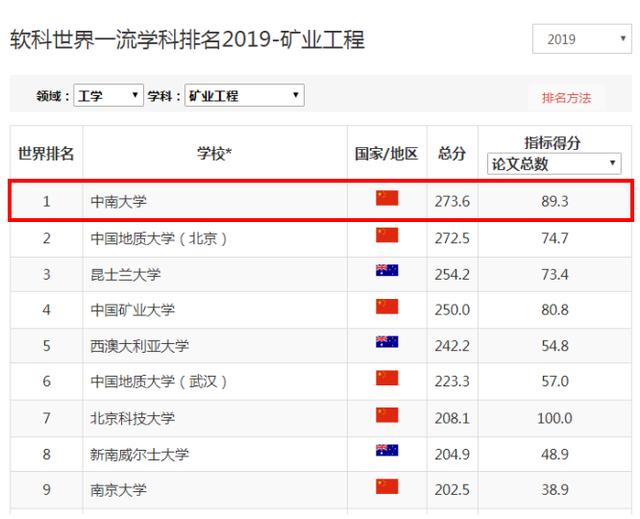This screenshot has width=640, height=519.
Task: Click the page title 软科世界一流学科排名2019-矿业工程
Action: tap(187, 40)
